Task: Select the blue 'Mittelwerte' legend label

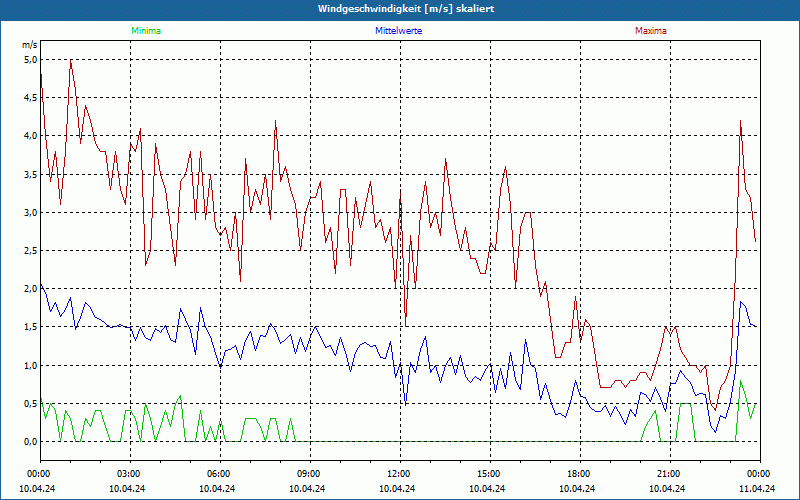Action: coord(398,31)
